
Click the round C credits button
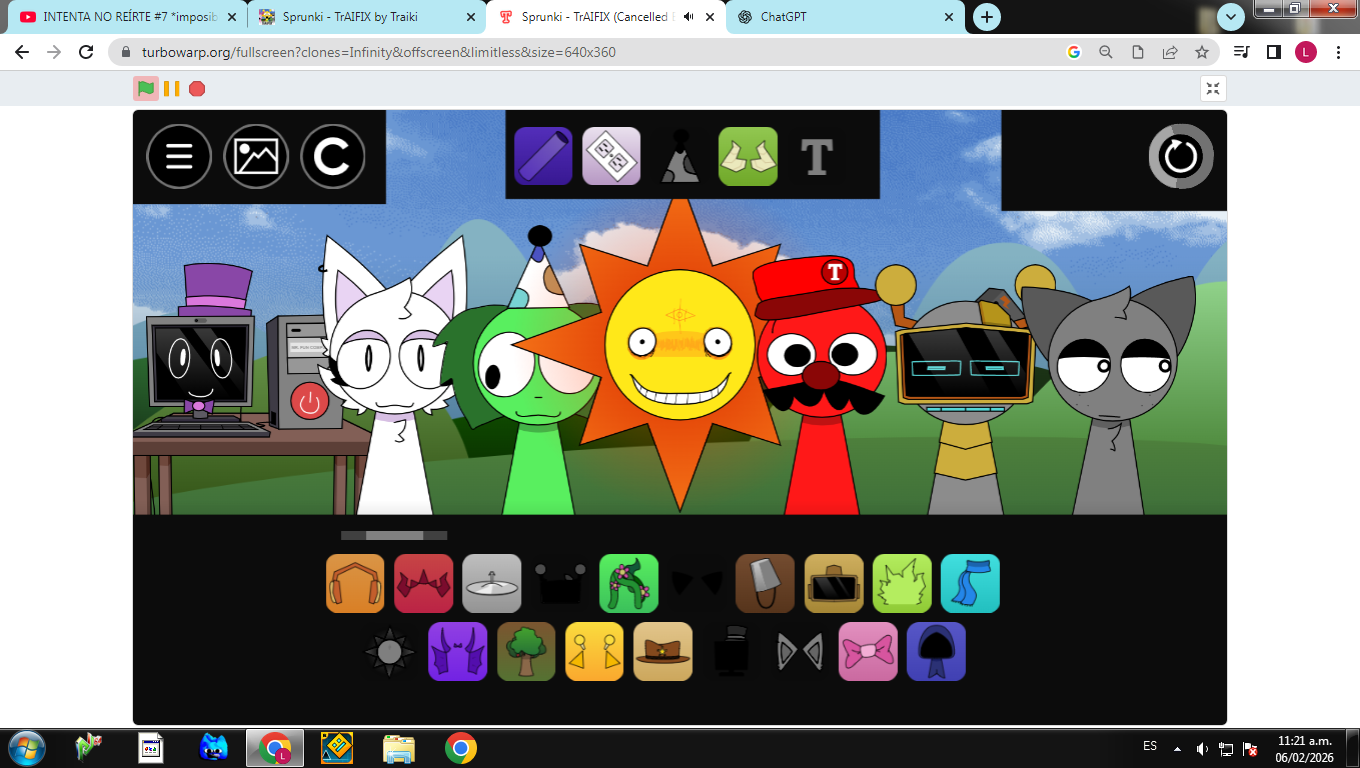pyautogui.click(x=333, y=156)
